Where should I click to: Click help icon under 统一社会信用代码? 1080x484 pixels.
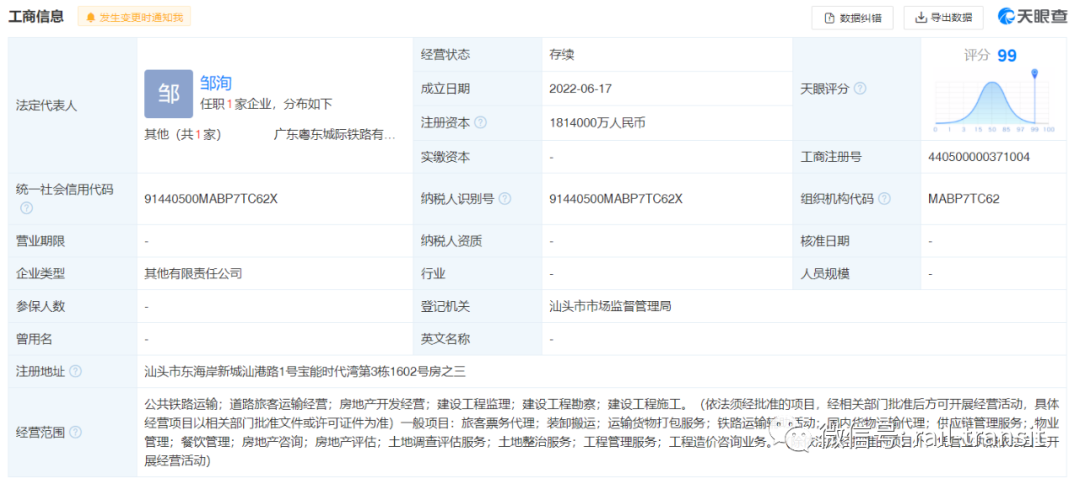pyautogui.click(x=26, y=208)
